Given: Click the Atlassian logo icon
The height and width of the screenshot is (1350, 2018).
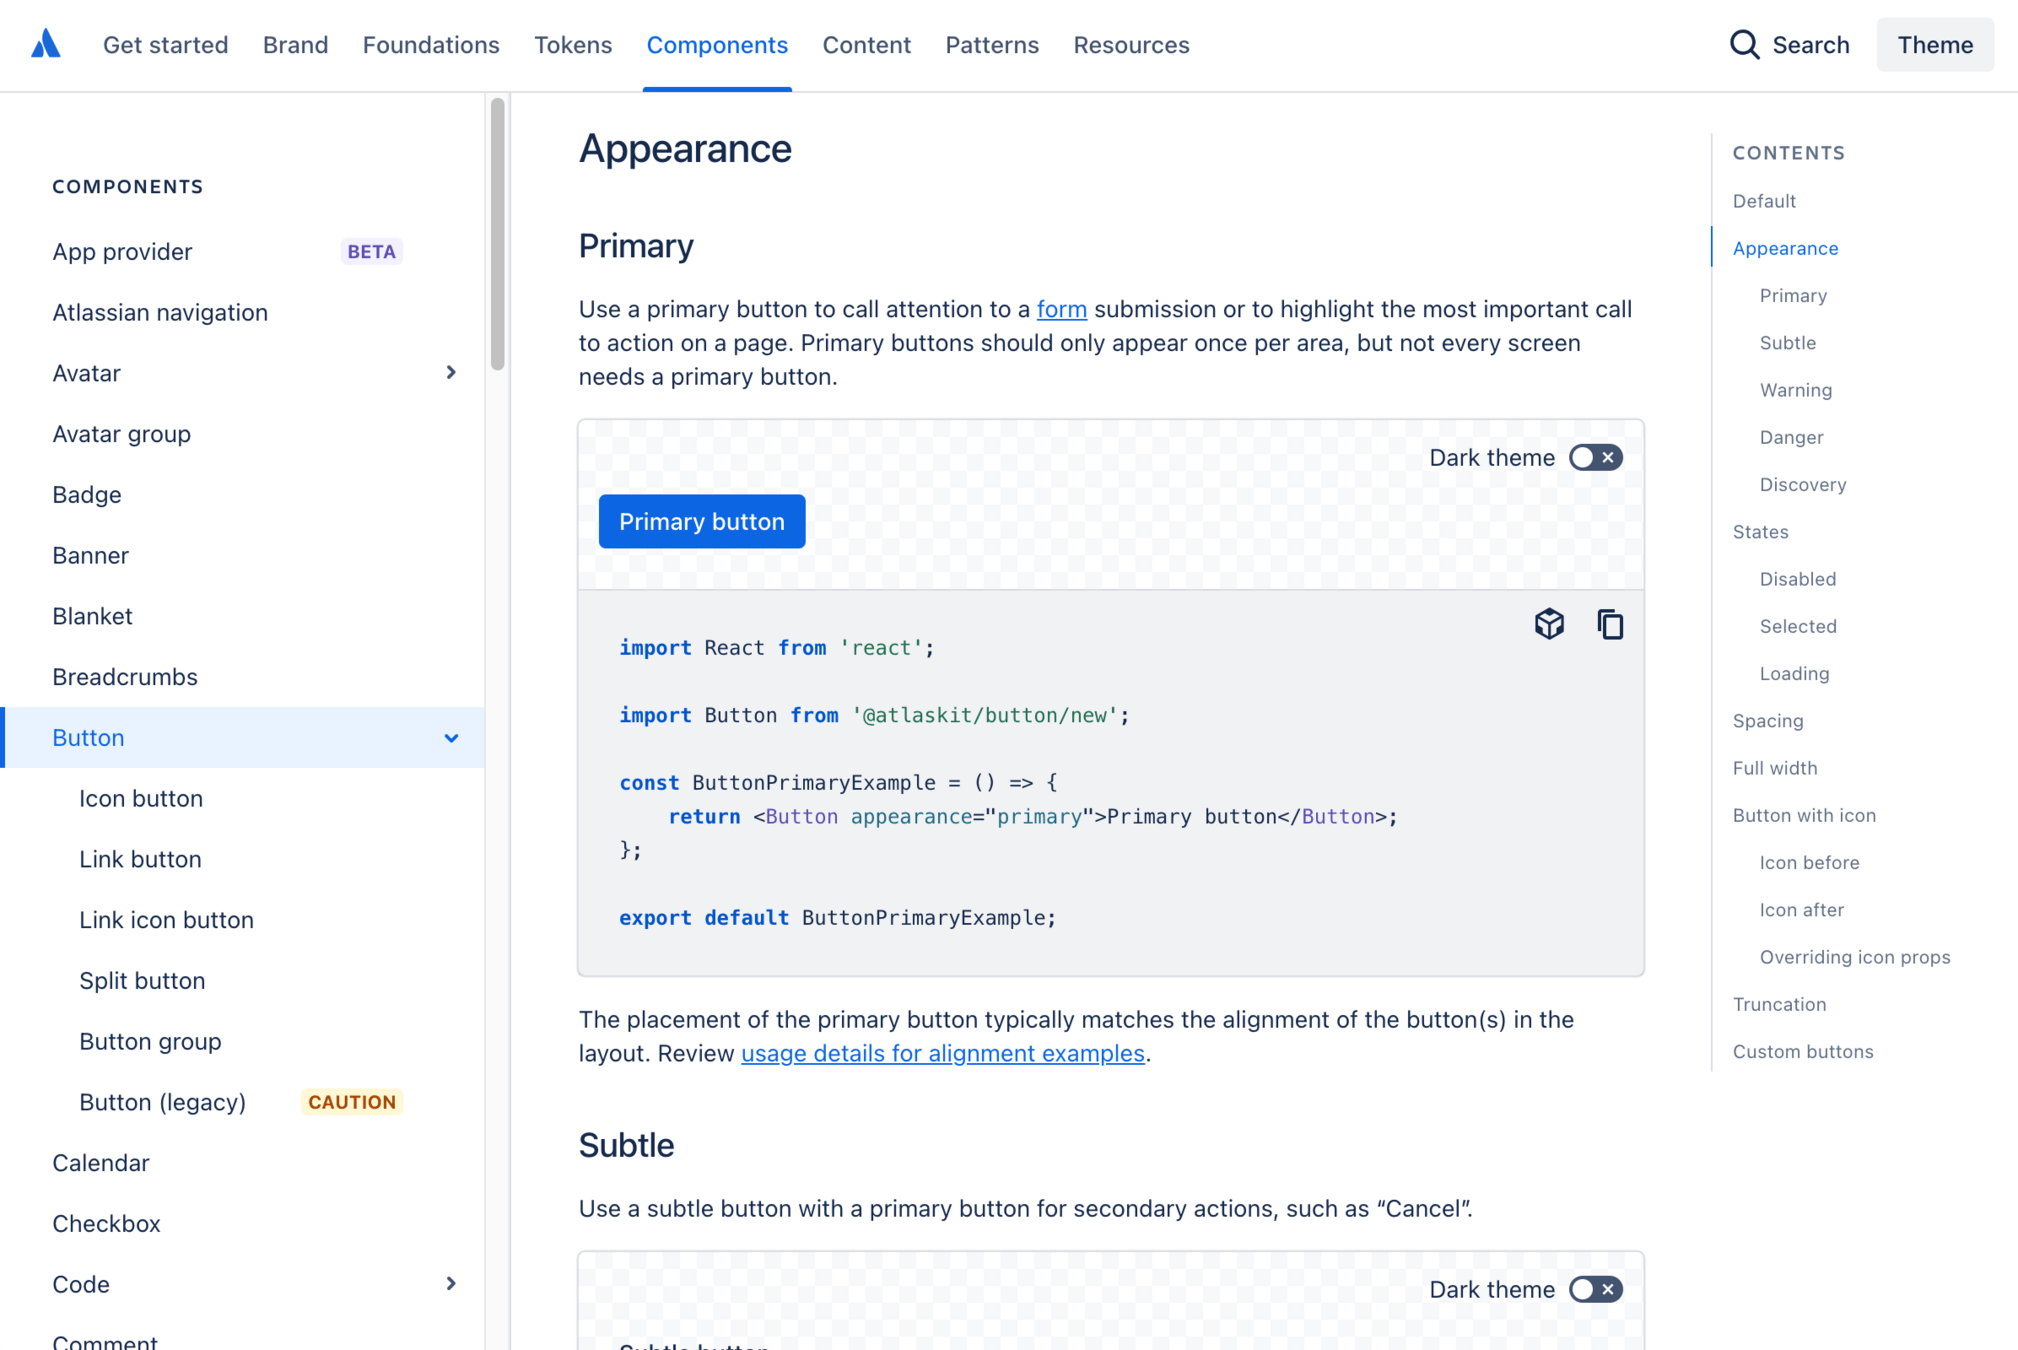Looking at the screenshot, I should 46,45.
